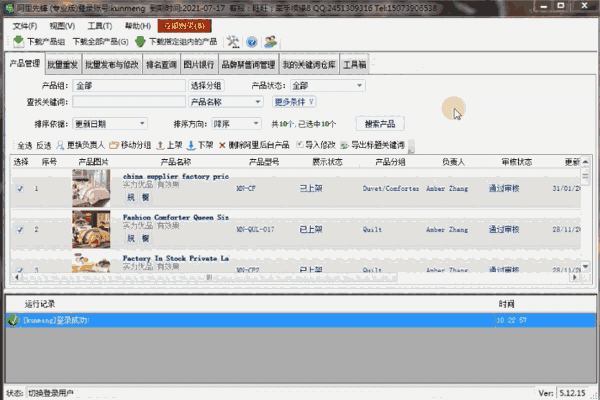The image size is (600, 400).
Task: Click the product image thumbnail in row 1
Action: (91, 188)
